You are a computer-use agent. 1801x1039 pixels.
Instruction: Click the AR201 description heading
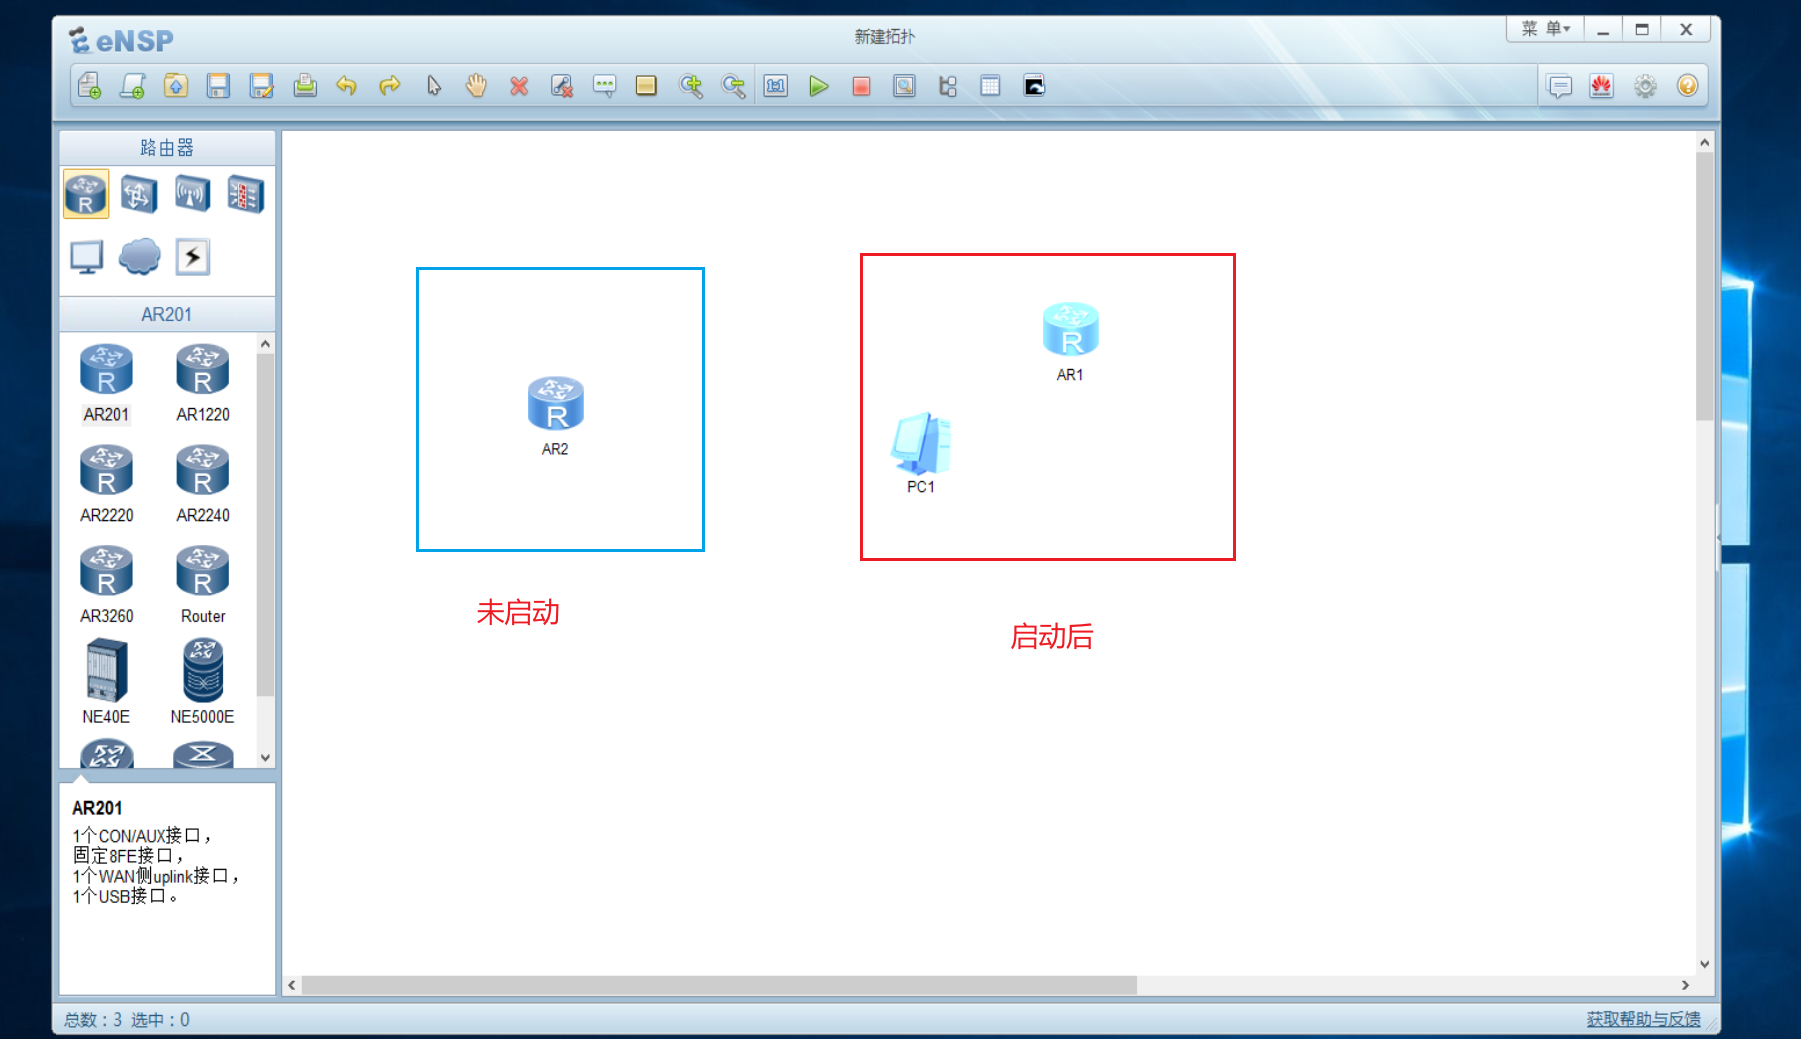coord(97,808)
